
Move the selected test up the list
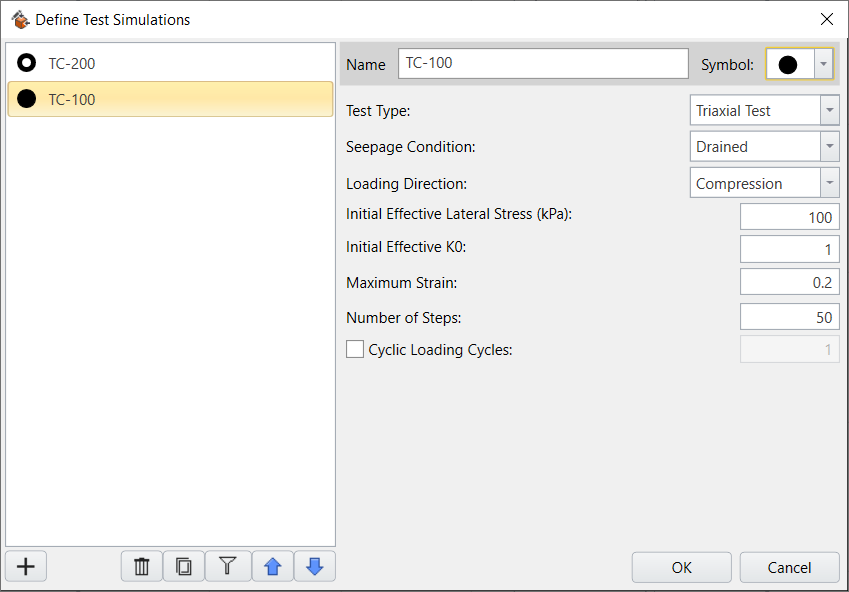click(272, 566)
